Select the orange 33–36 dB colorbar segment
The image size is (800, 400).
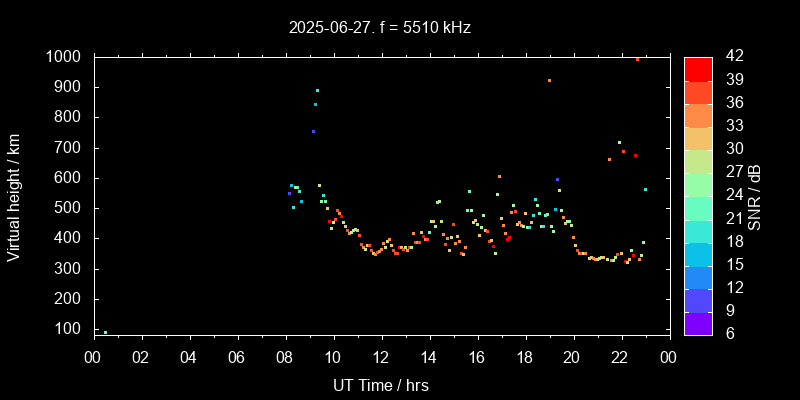(x=698, y=115)
